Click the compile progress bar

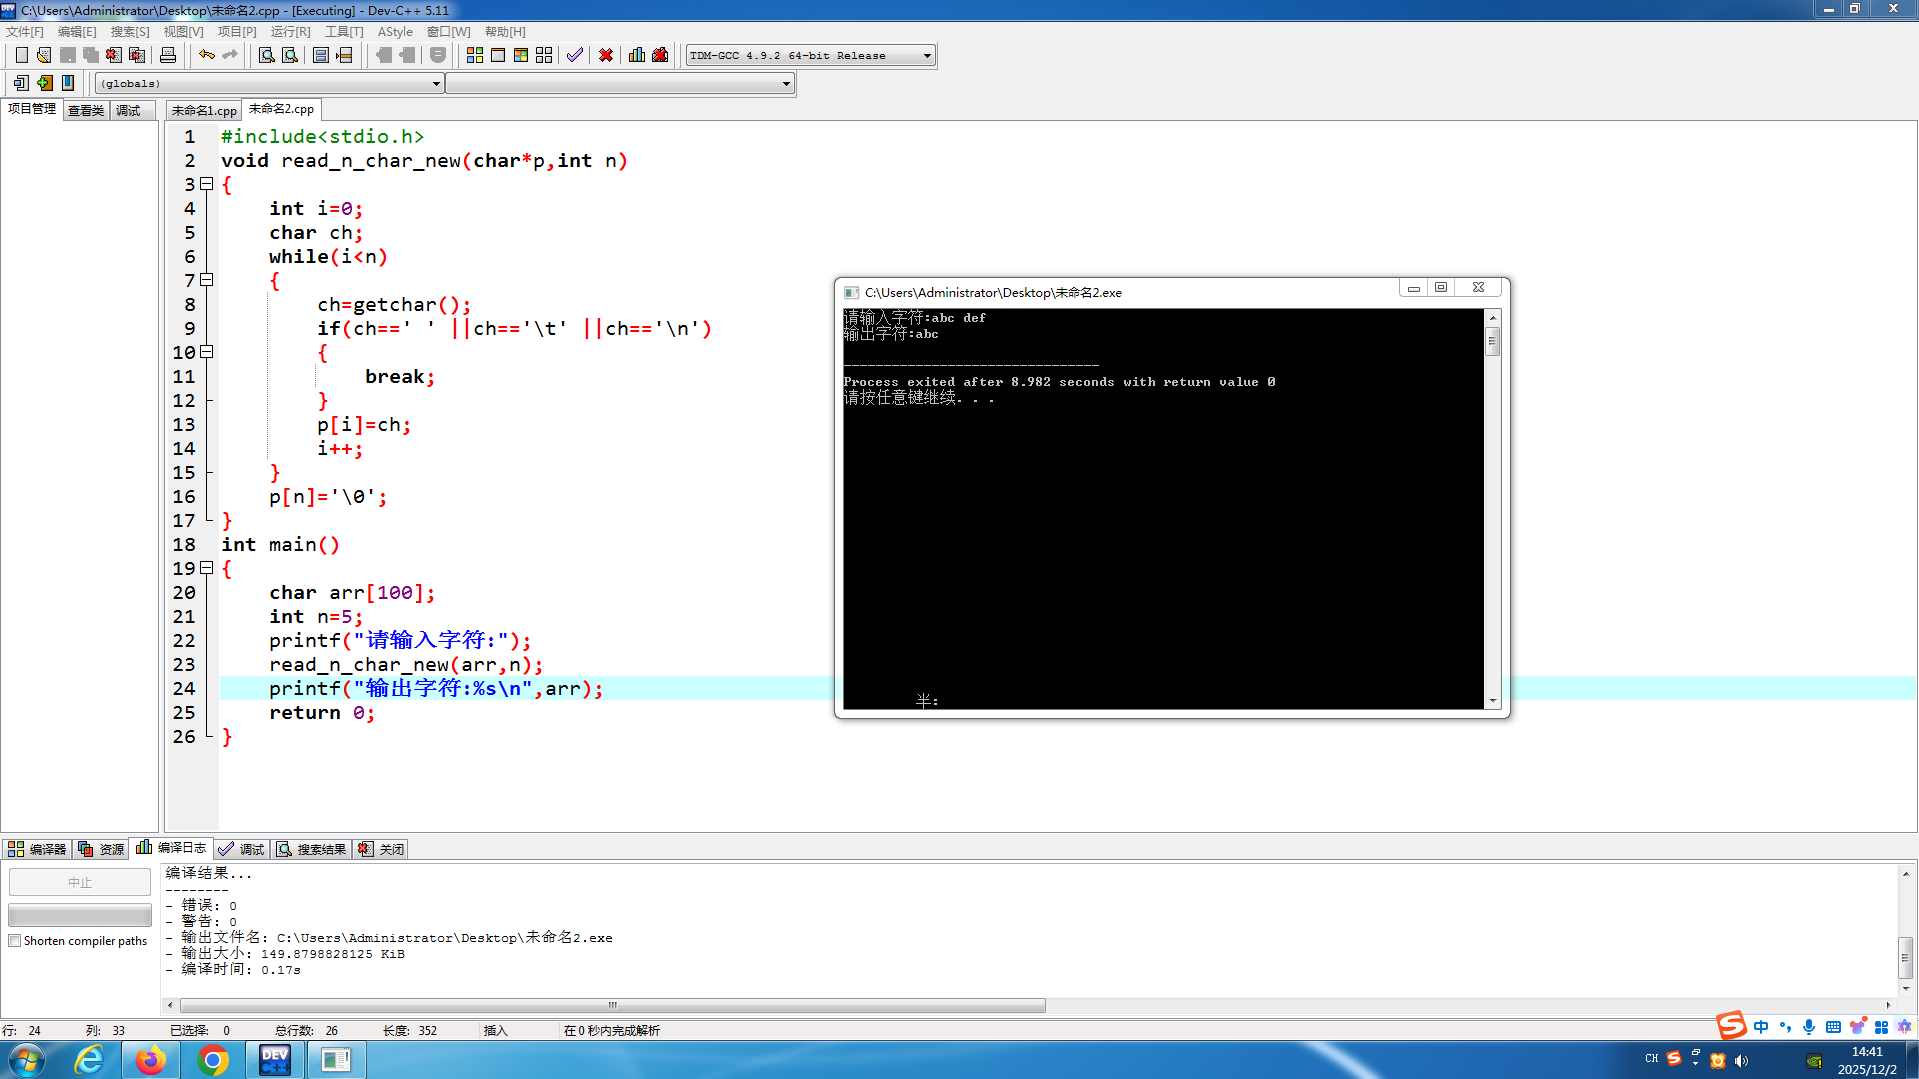click(80, 915)
